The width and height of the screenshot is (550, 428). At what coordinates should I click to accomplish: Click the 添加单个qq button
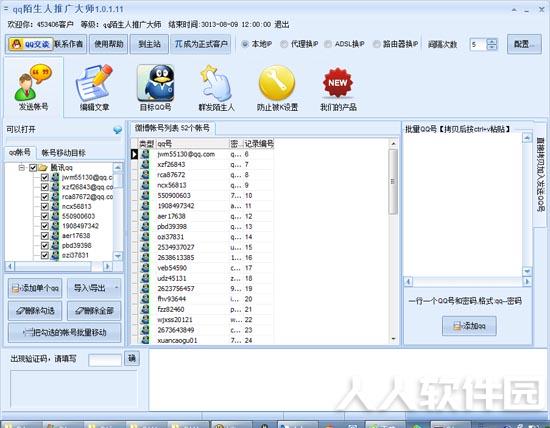point(35,288)
